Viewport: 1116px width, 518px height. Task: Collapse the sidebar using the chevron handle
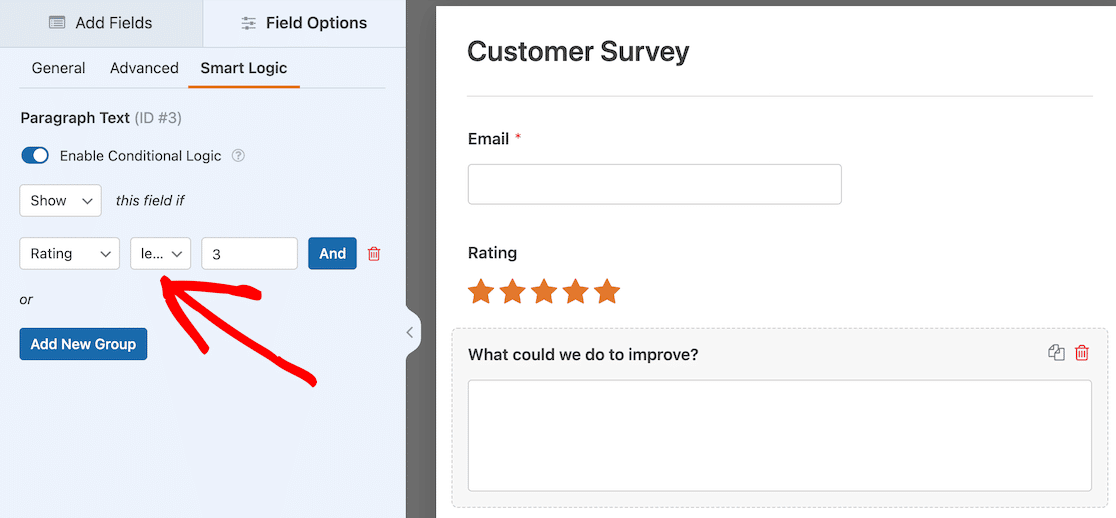[410, 333]
